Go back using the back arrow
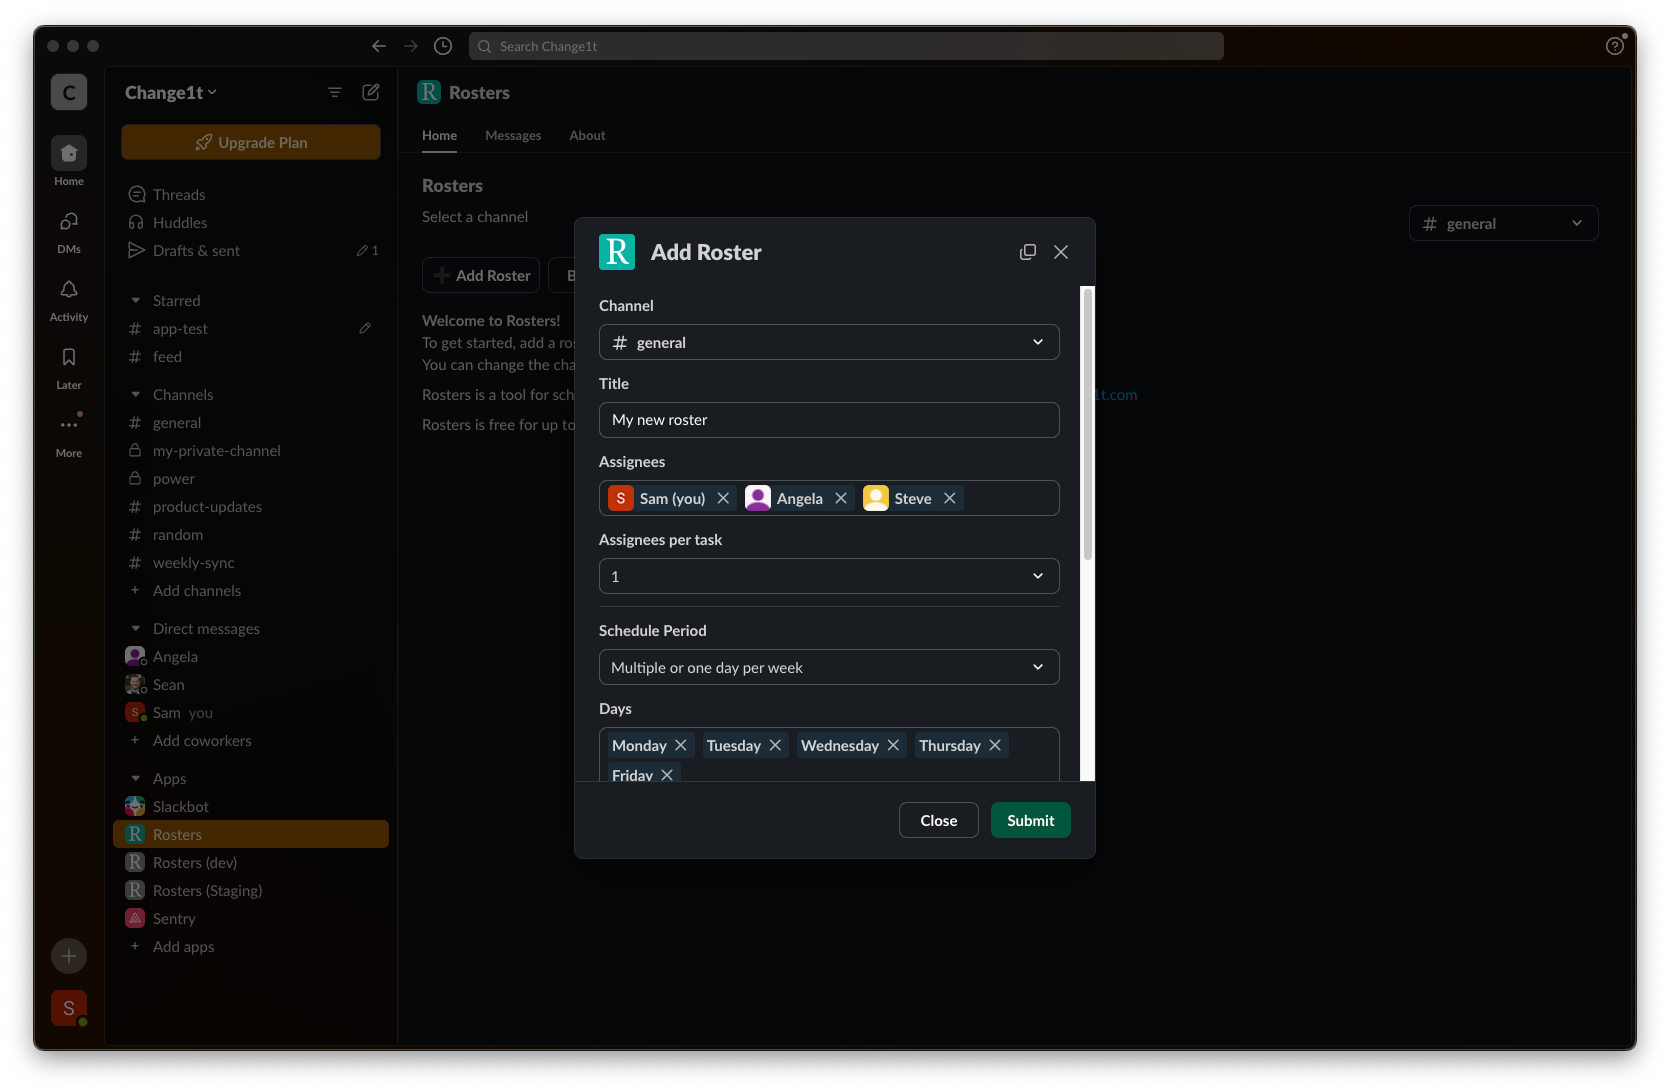This screenshot has width=1670, height=1092. pyautogui.click(x=378, y=46)
